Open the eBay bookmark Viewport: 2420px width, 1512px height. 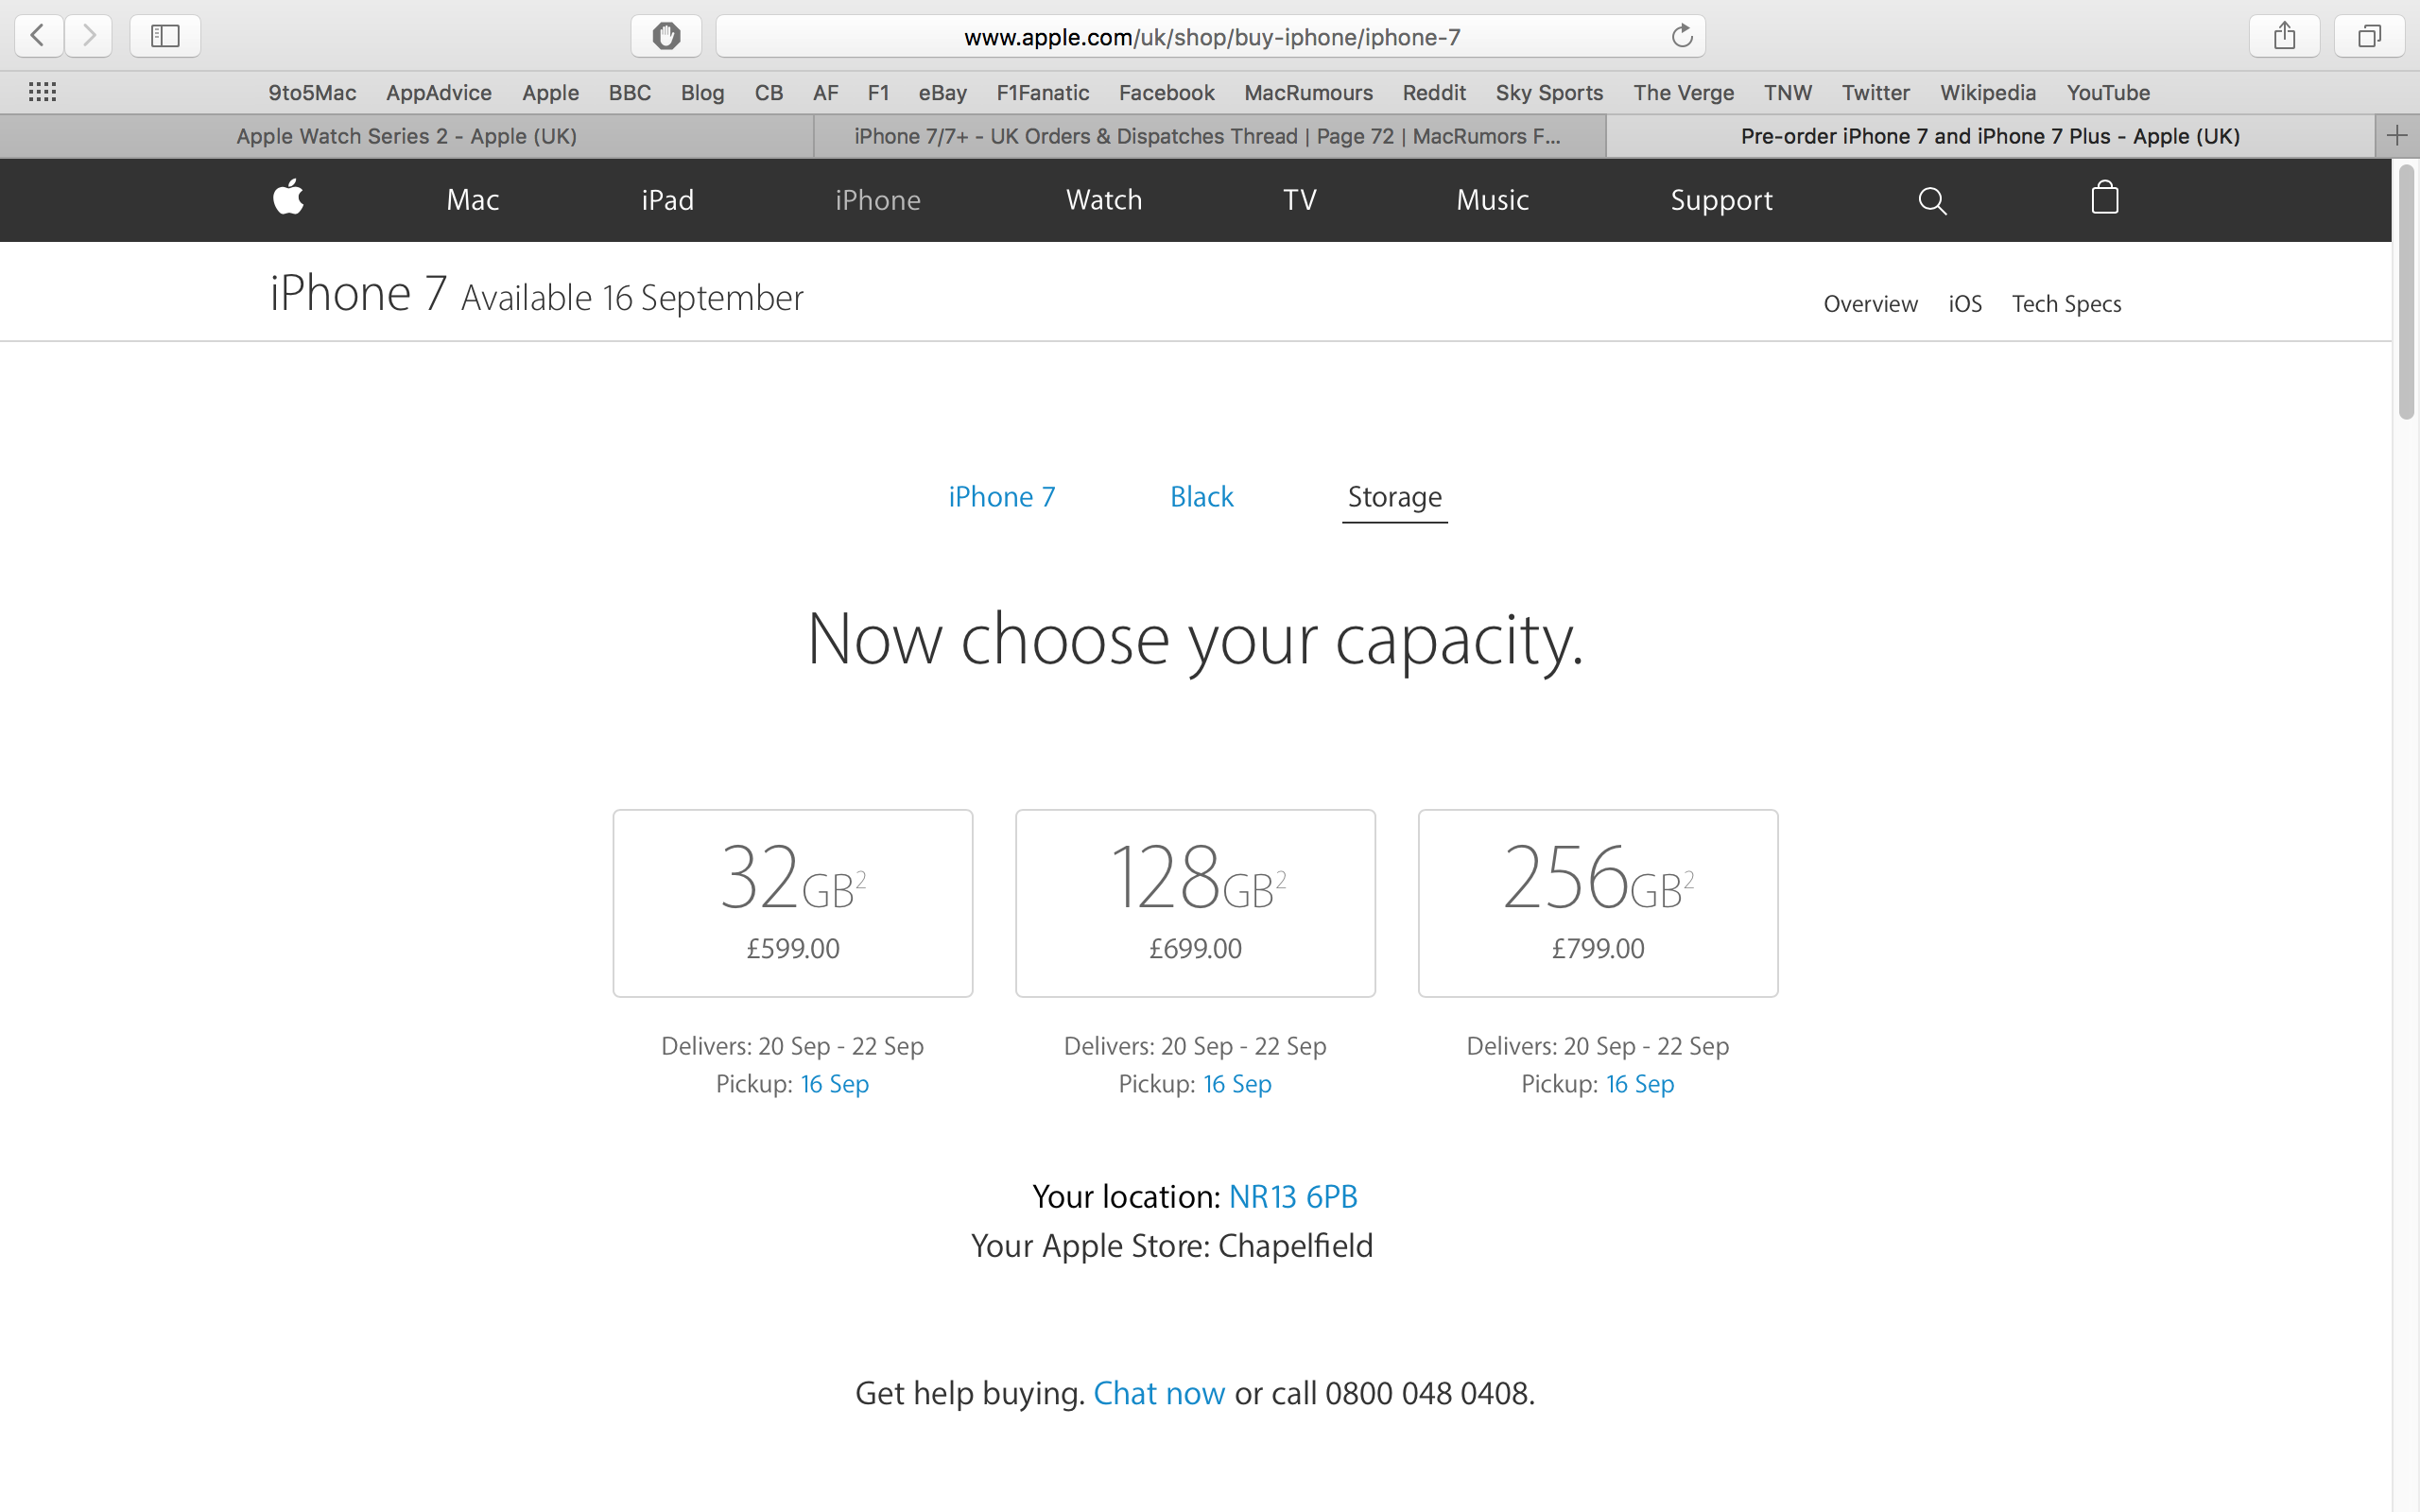click(x=943, y=92)
